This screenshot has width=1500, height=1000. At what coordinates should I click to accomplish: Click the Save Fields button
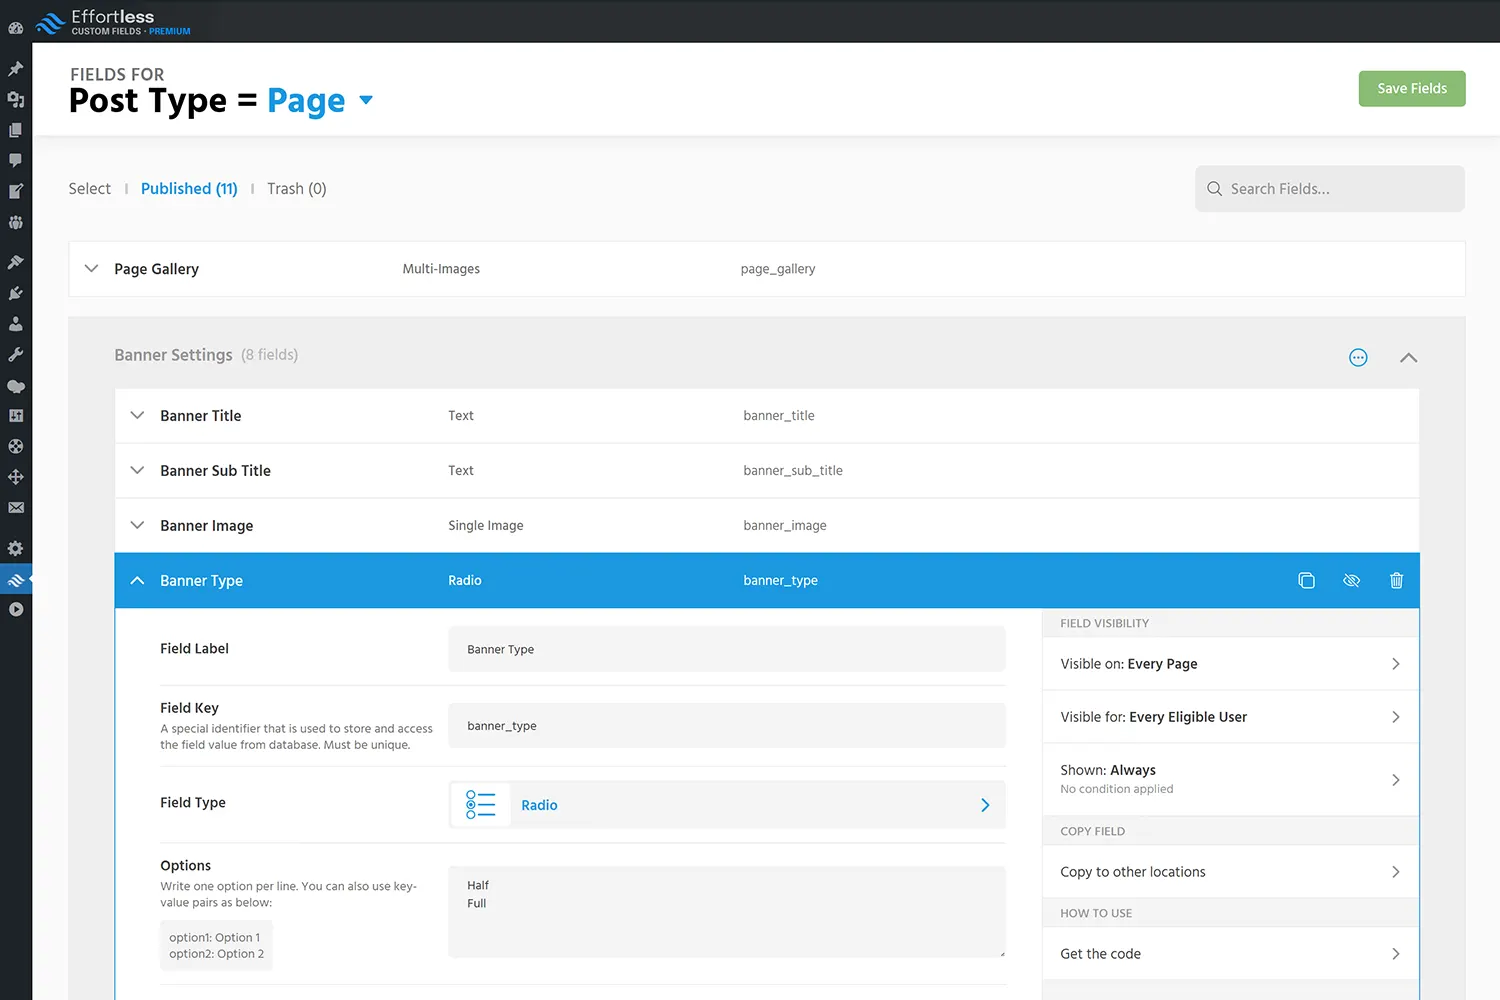(1411, 89)
